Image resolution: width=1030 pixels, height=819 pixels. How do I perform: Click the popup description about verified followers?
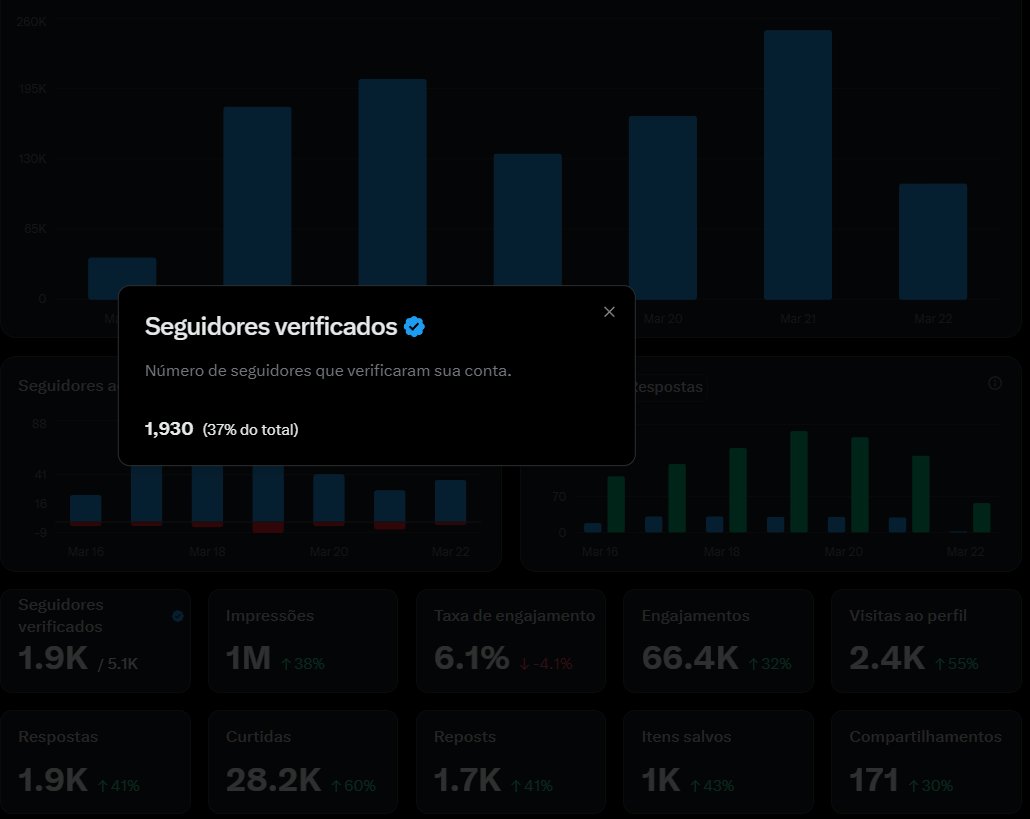click(328, 370)
